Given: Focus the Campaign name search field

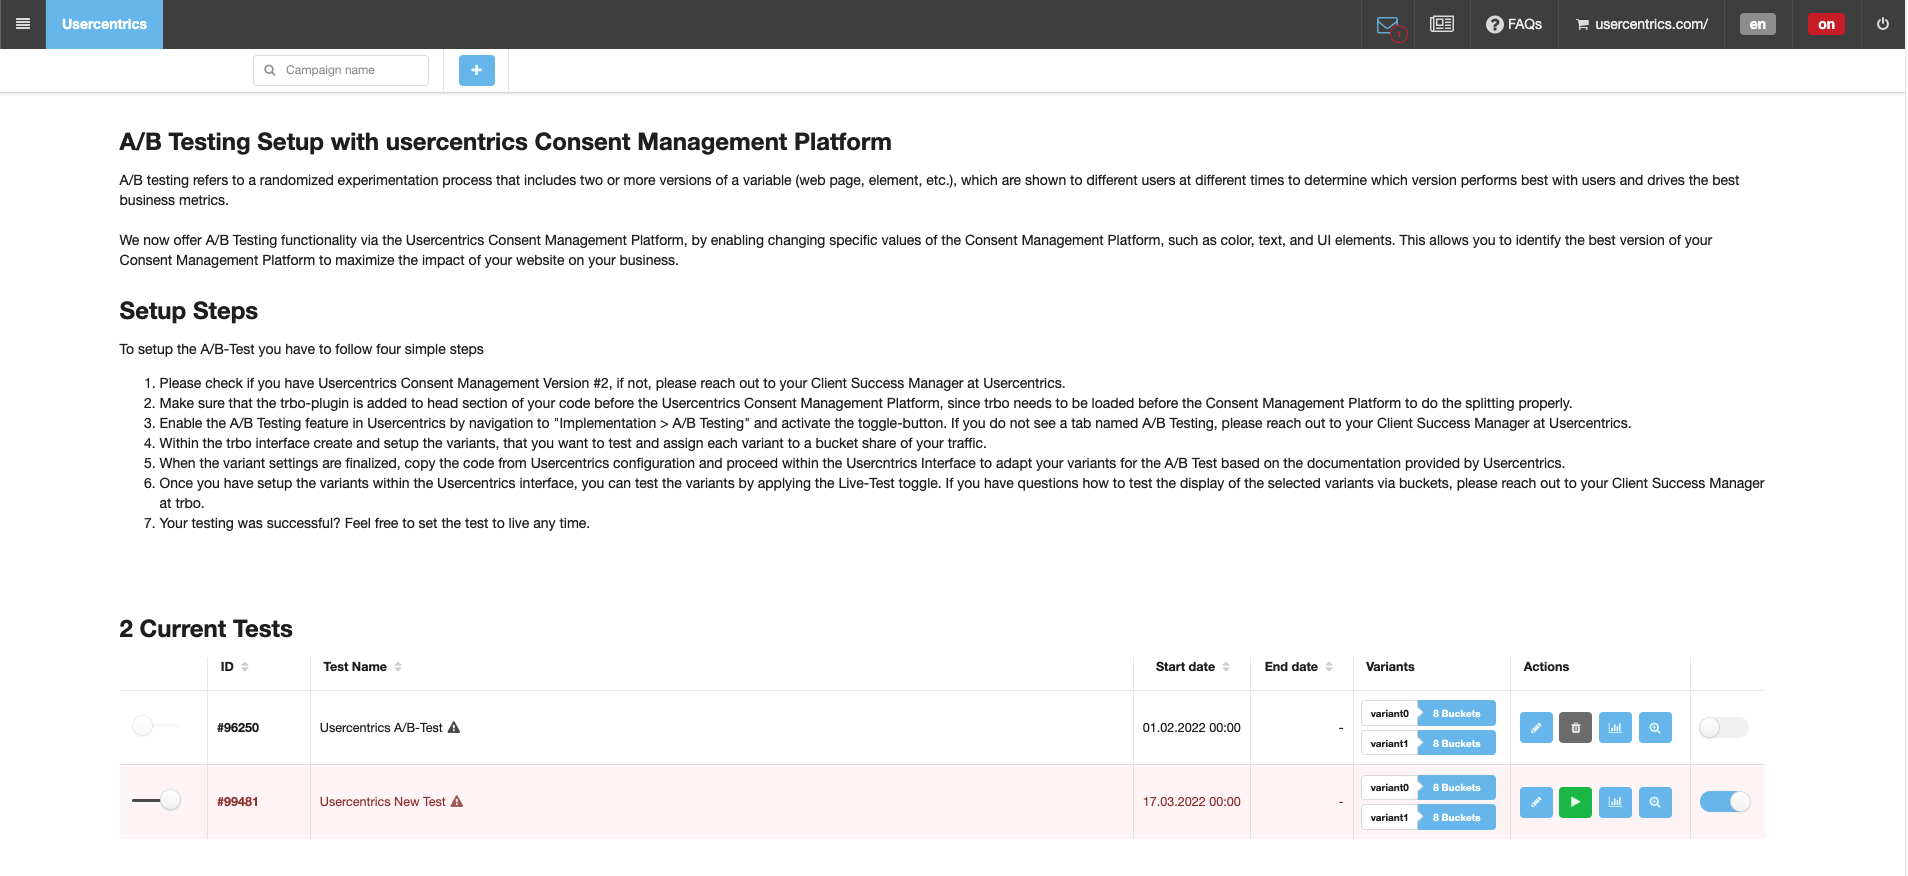Looking at the screenshot, I should click(x=341, y=70).
